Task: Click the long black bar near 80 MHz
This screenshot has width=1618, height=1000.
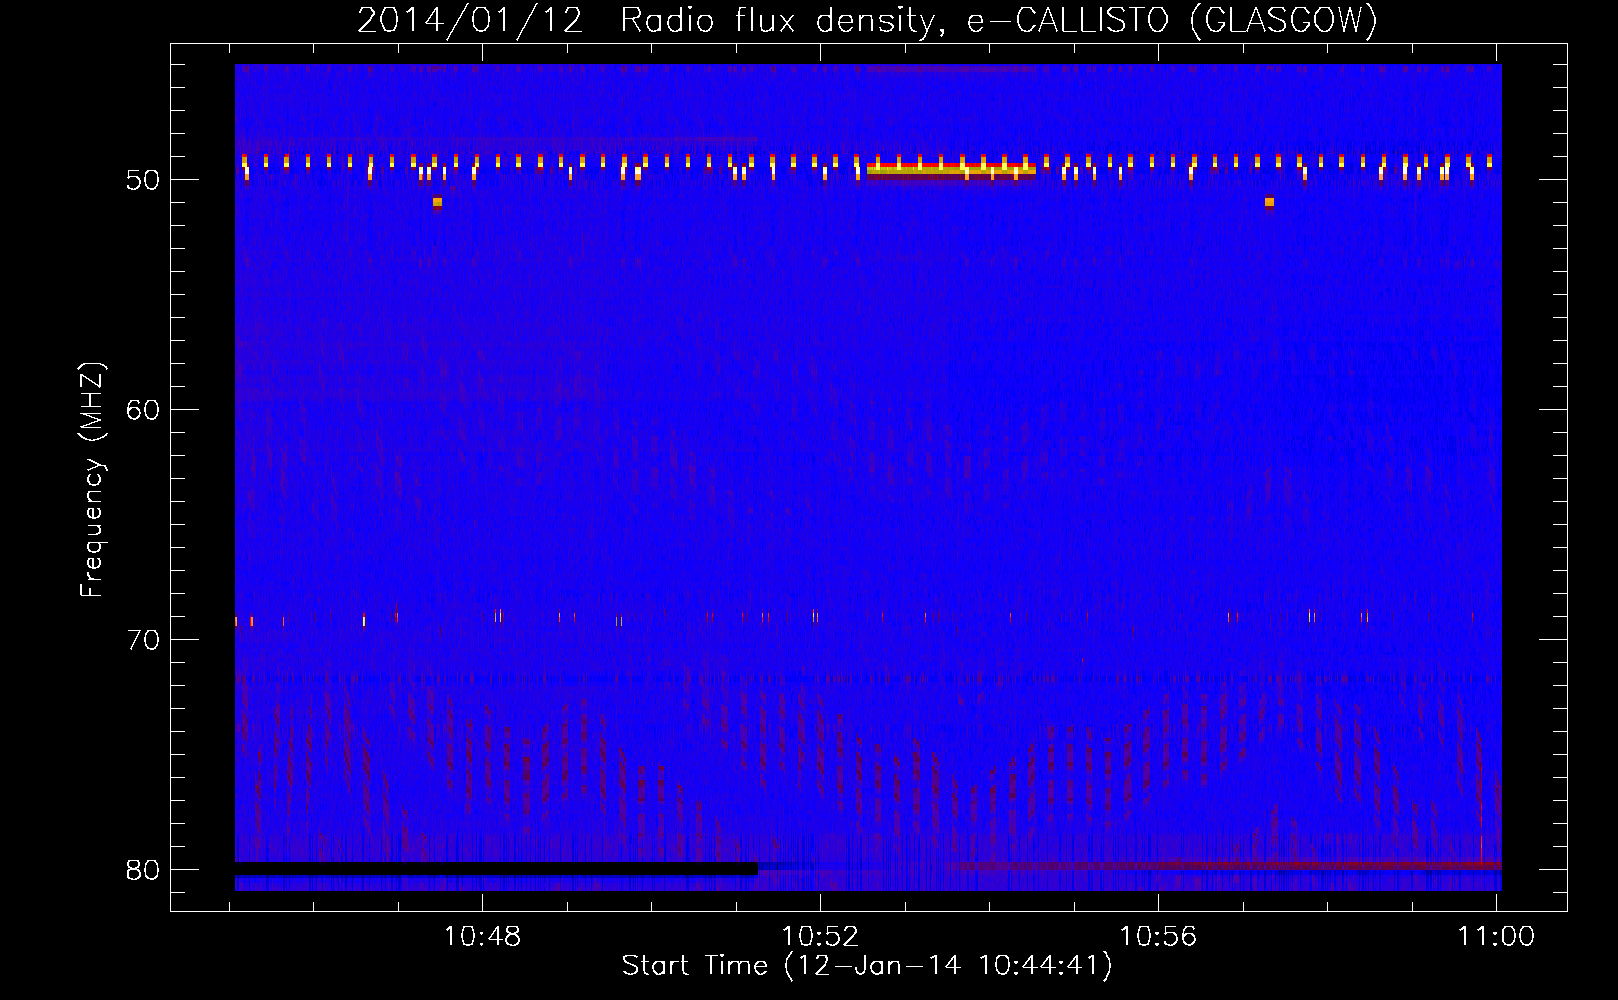Action: pos(496,868)
